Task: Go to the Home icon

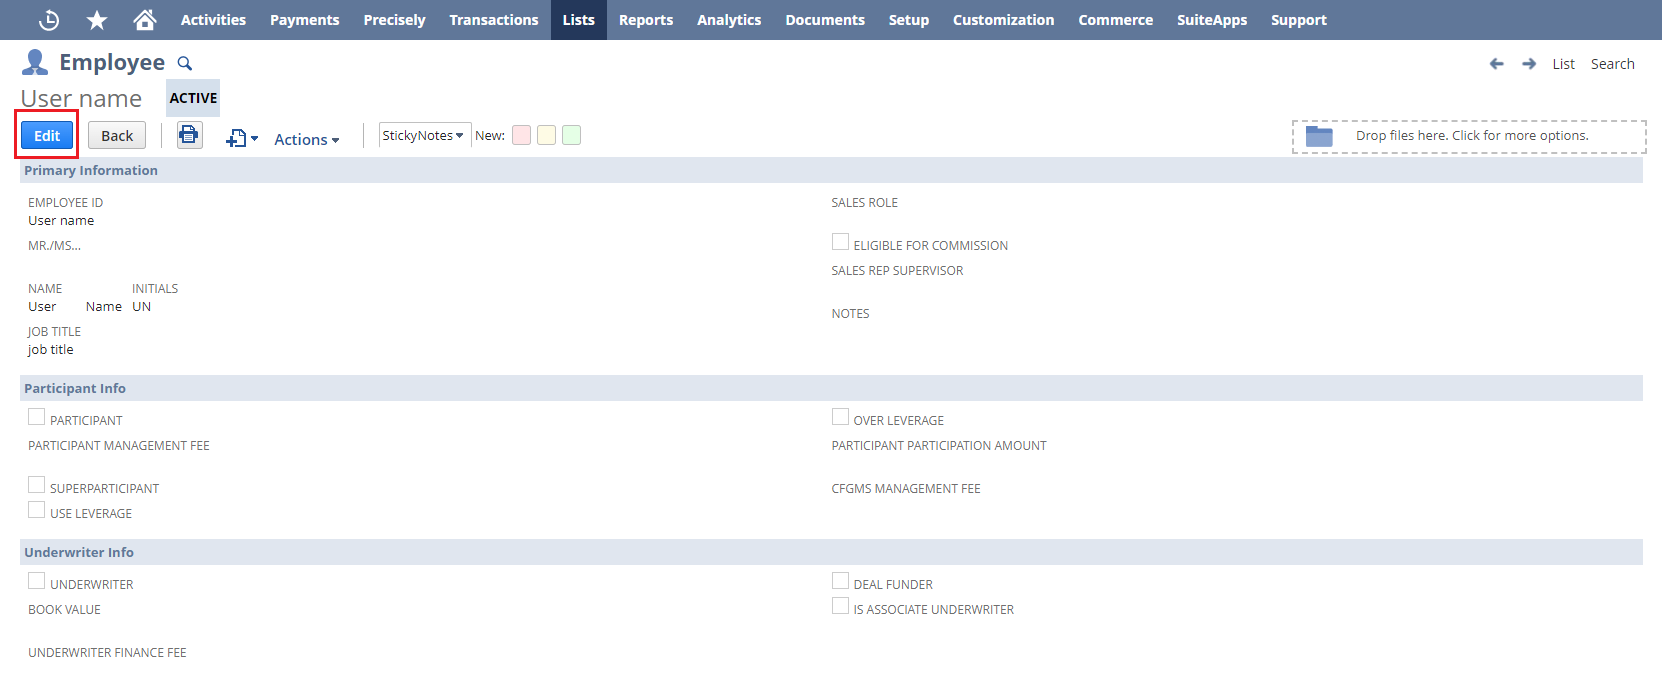Action: coord(145,20)
